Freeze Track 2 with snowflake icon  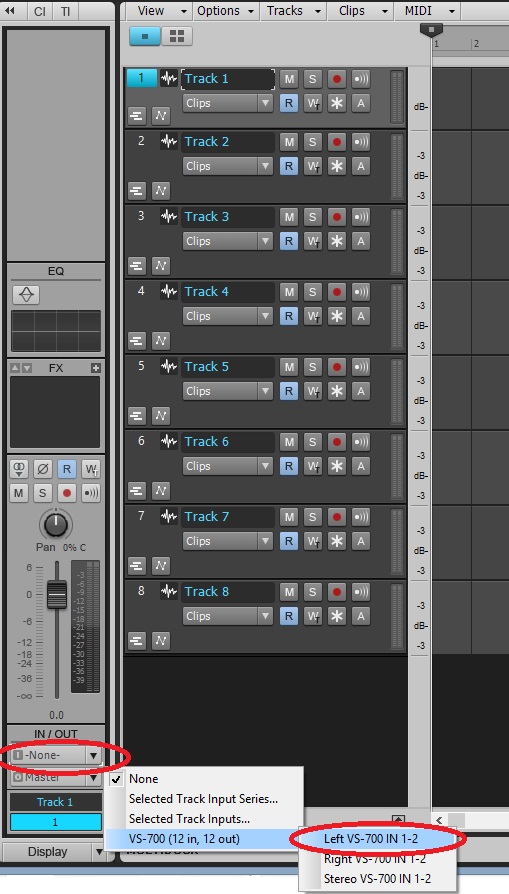point(337,166)
